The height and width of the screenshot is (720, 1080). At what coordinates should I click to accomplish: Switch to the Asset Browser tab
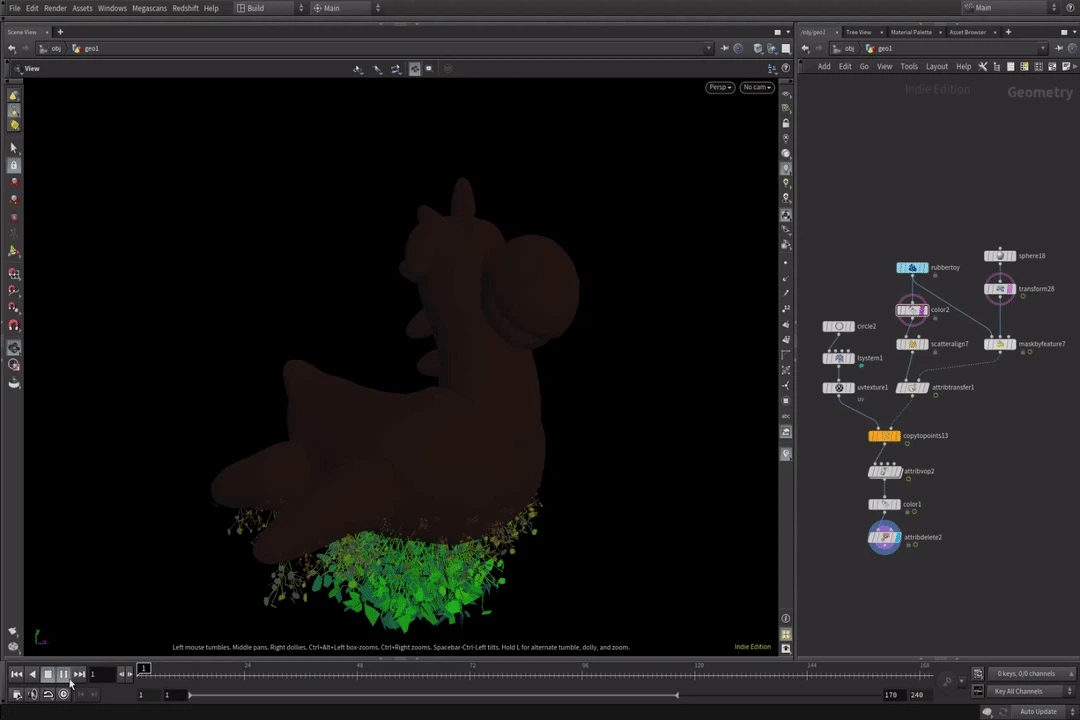tap(967, 32)
